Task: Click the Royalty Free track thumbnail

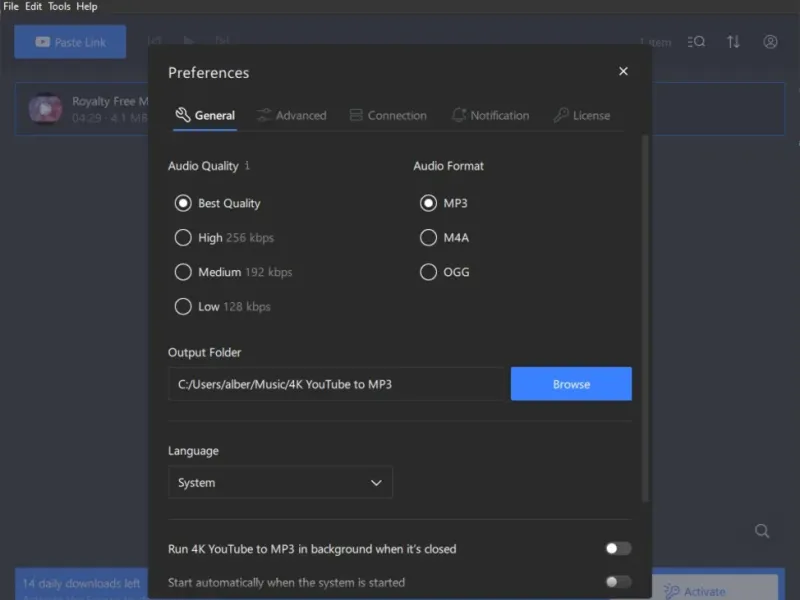Action: (x=45, y=109)
